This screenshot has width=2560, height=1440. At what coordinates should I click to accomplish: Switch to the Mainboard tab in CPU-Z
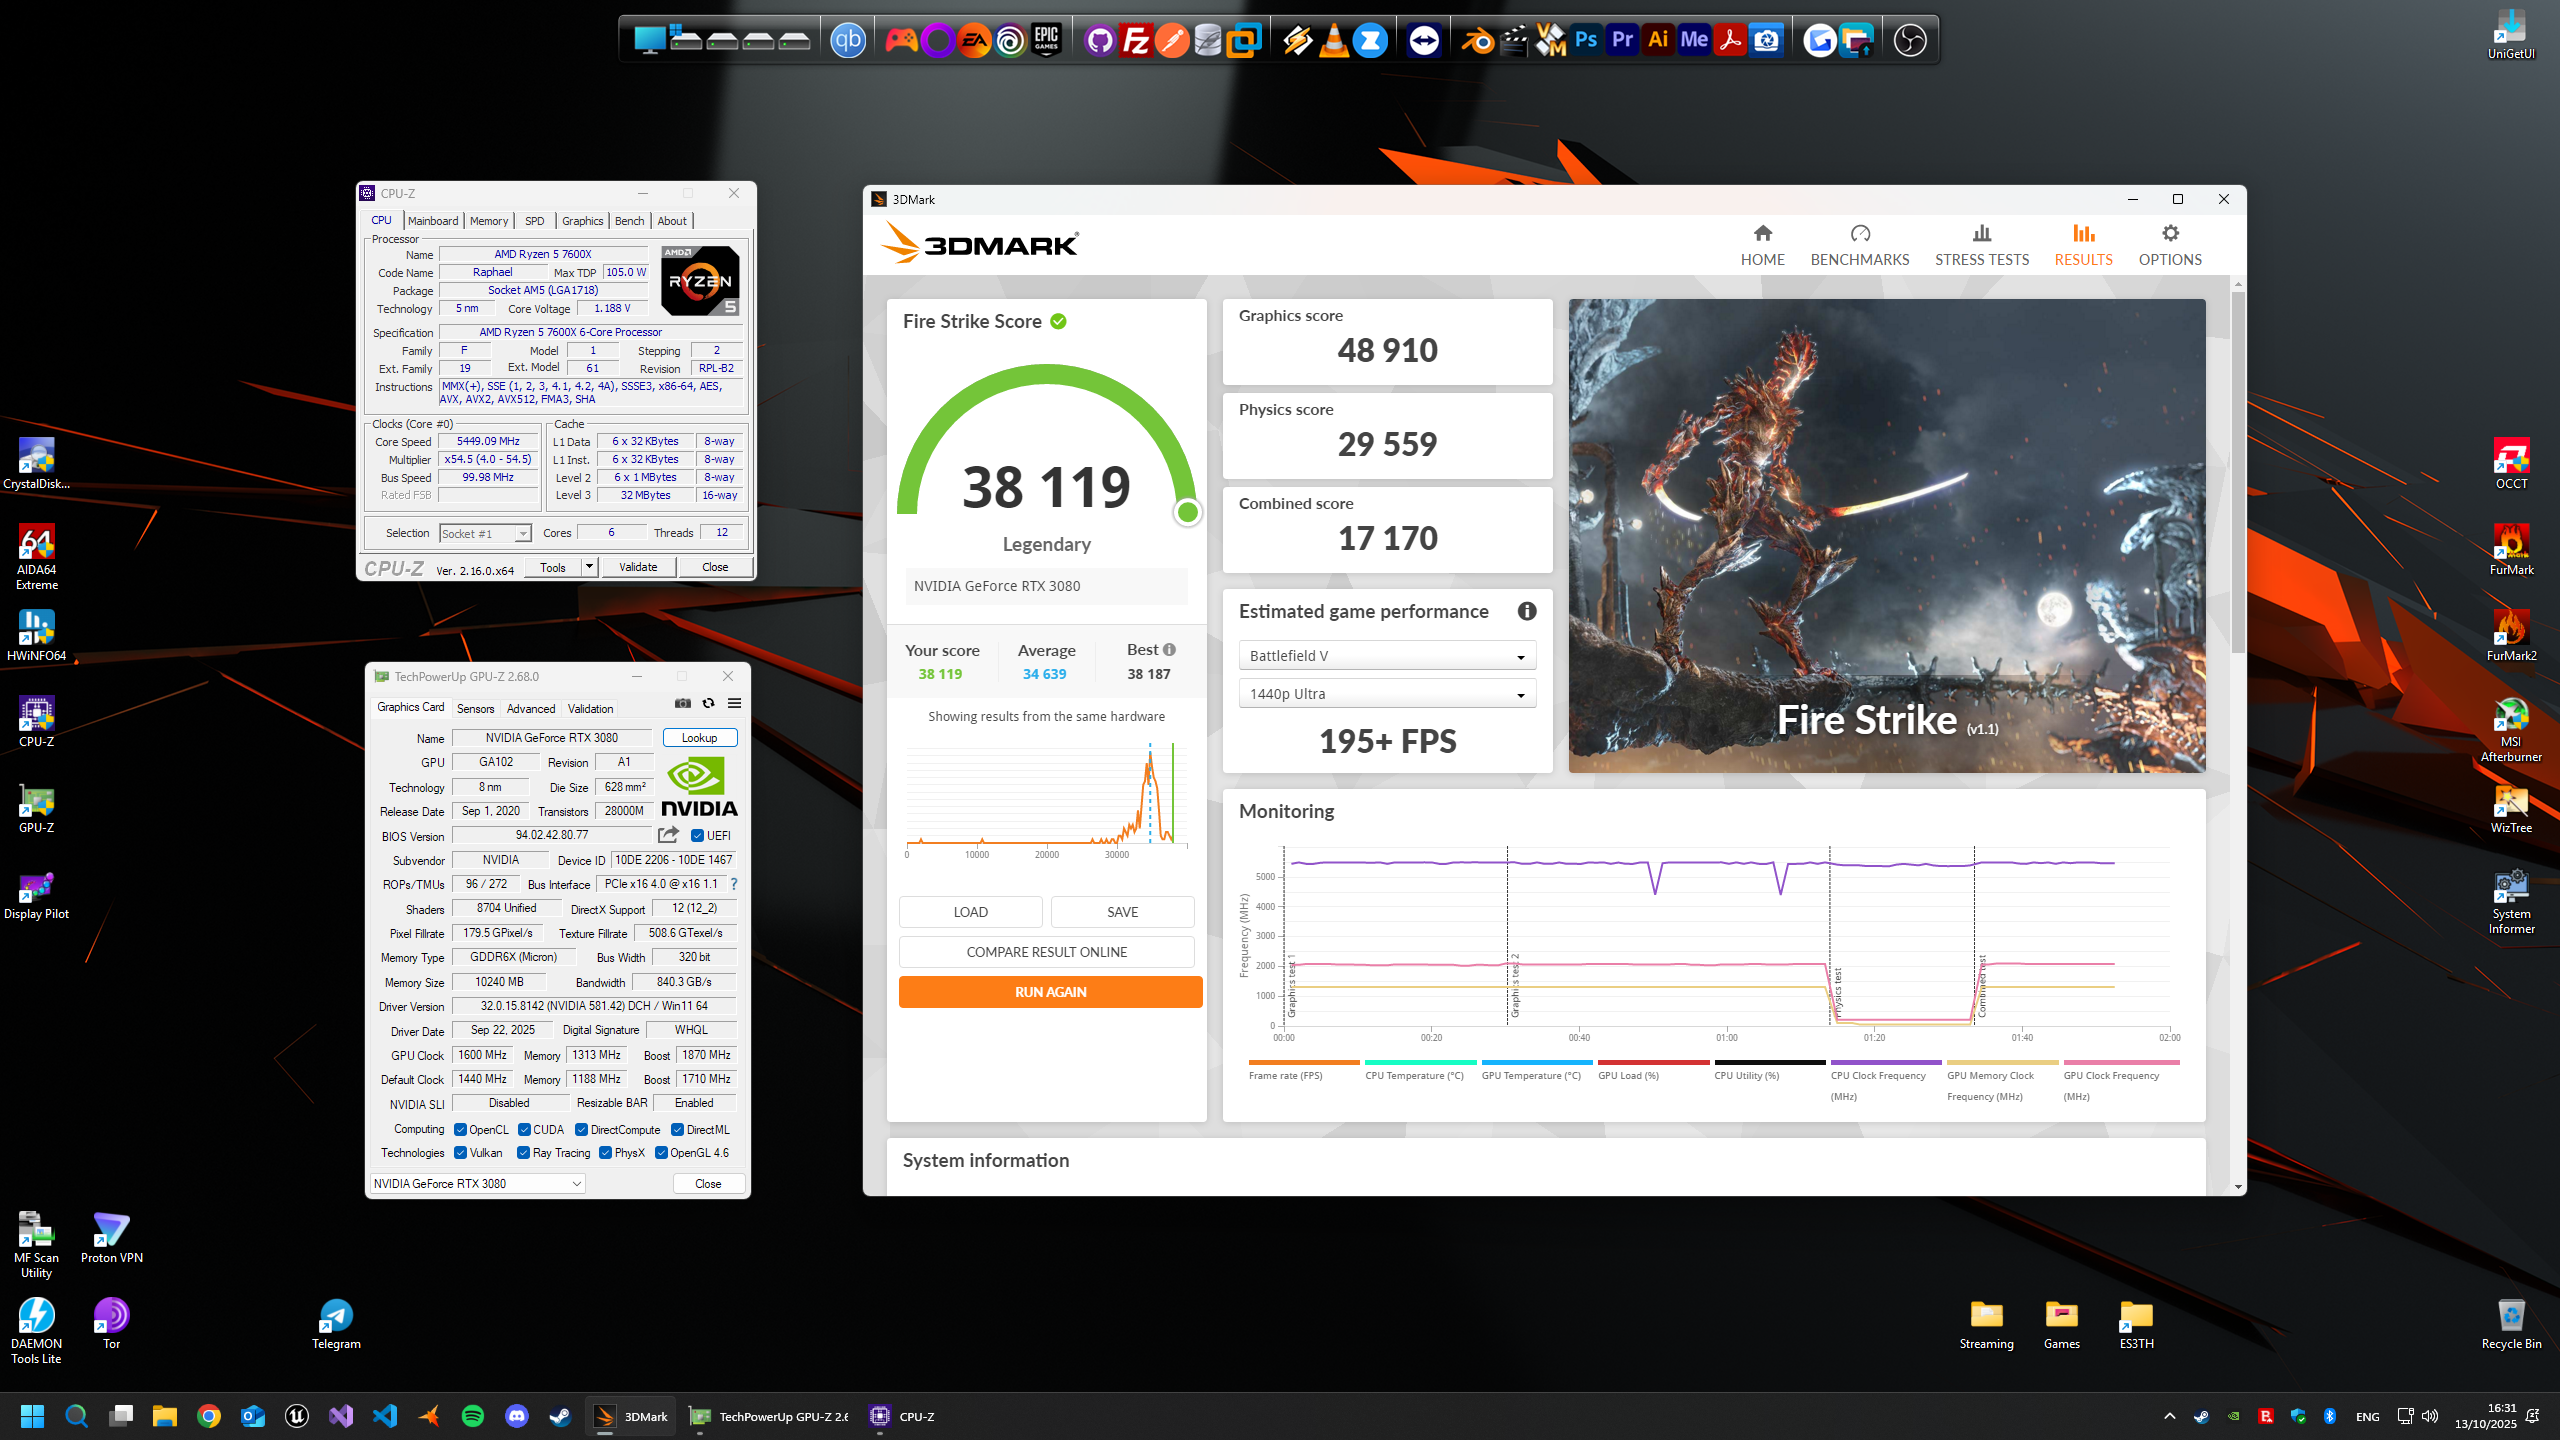[432, 221]
